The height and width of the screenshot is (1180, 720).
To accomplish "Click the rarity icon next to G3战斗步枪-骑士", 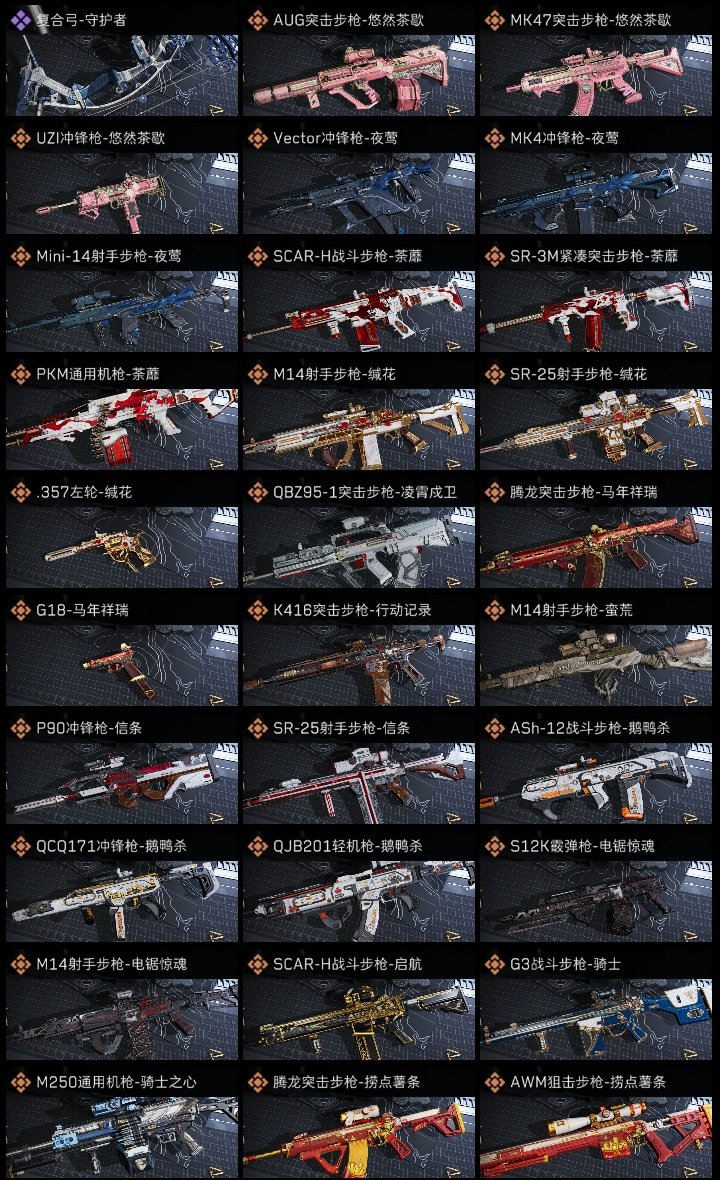I will coord(495,964).
